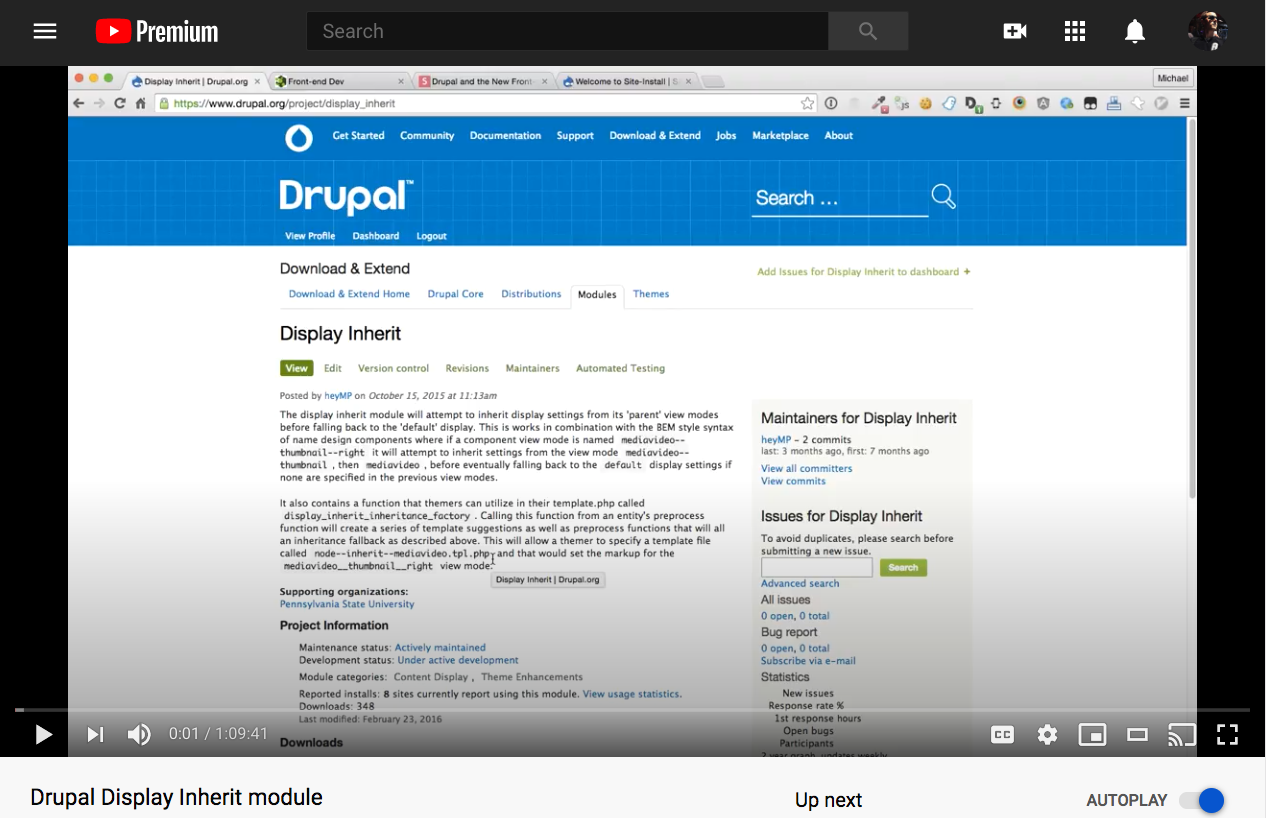The height and width of the screenshot is (818, 1266).
Task: Go to YouTube Premium home logo
Action: click(x=157, y=32)
